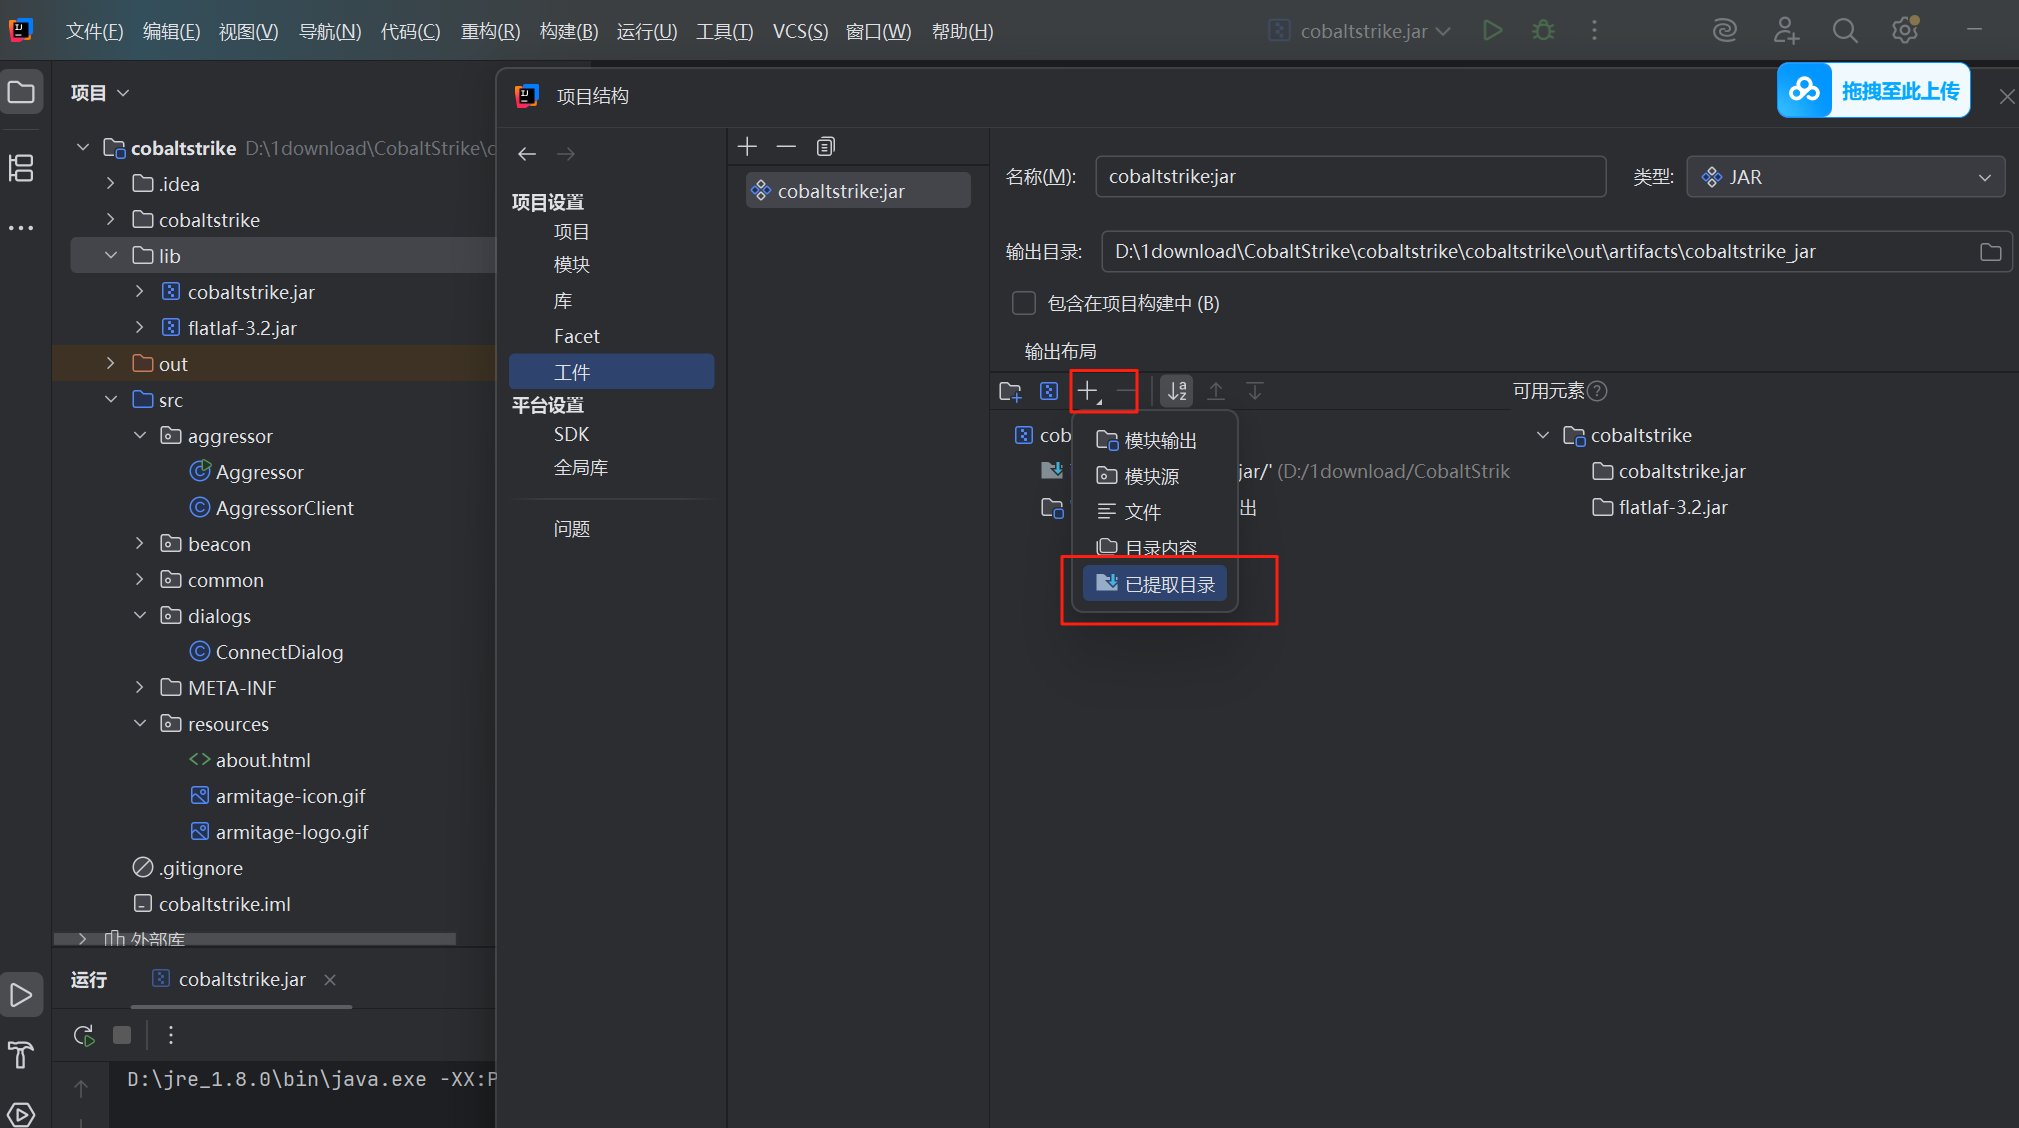The width and height of the screenshot is (2019, 1128).
Task: Click the 名称 artifact name field
Action: click(x=1351, y=177)
